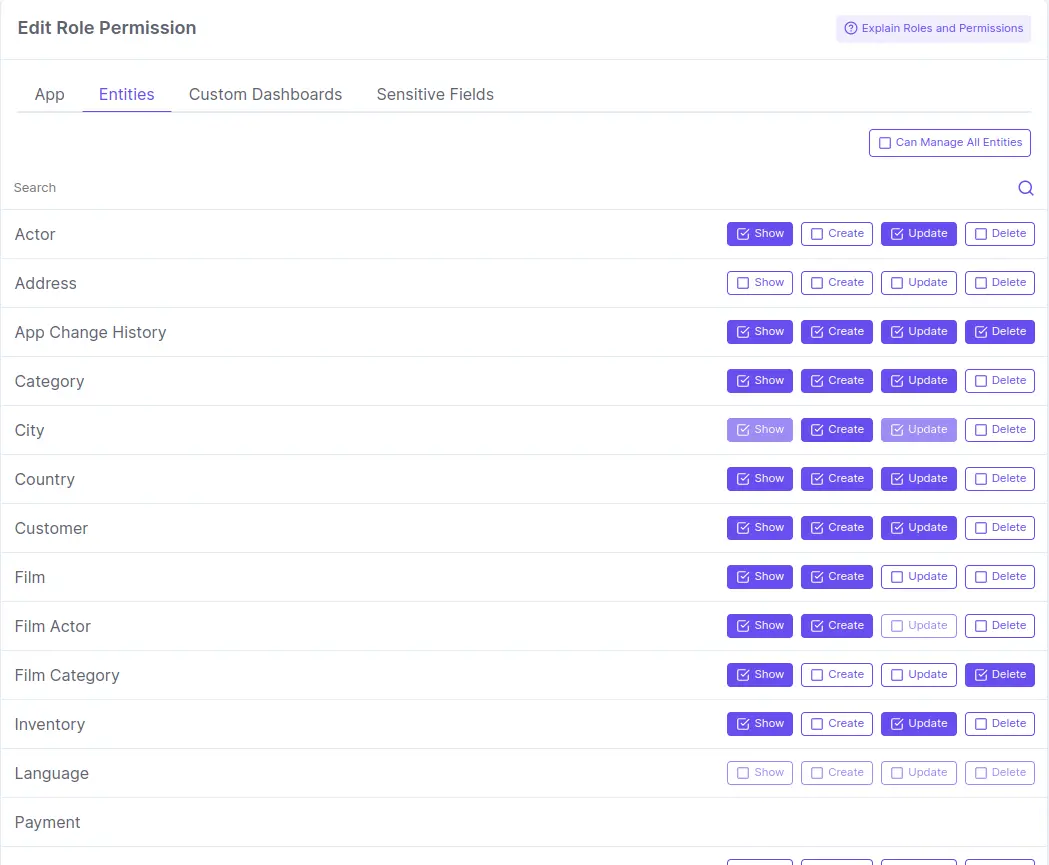Image resolution: width=1049 pixels, height=865 pixels.
Task: Uncheck Delete for App Change History
Action: [999, 332]
